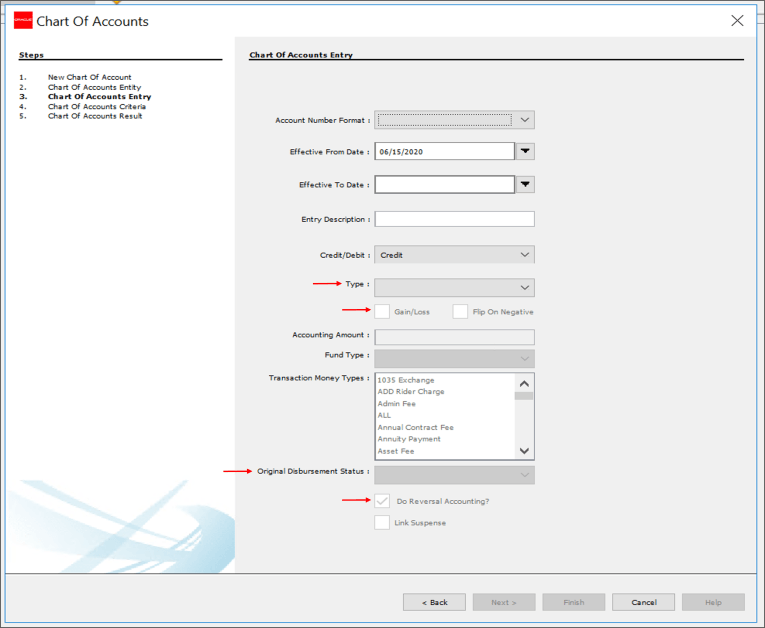Click the money types scrollbar thumb

click(524, 396)
